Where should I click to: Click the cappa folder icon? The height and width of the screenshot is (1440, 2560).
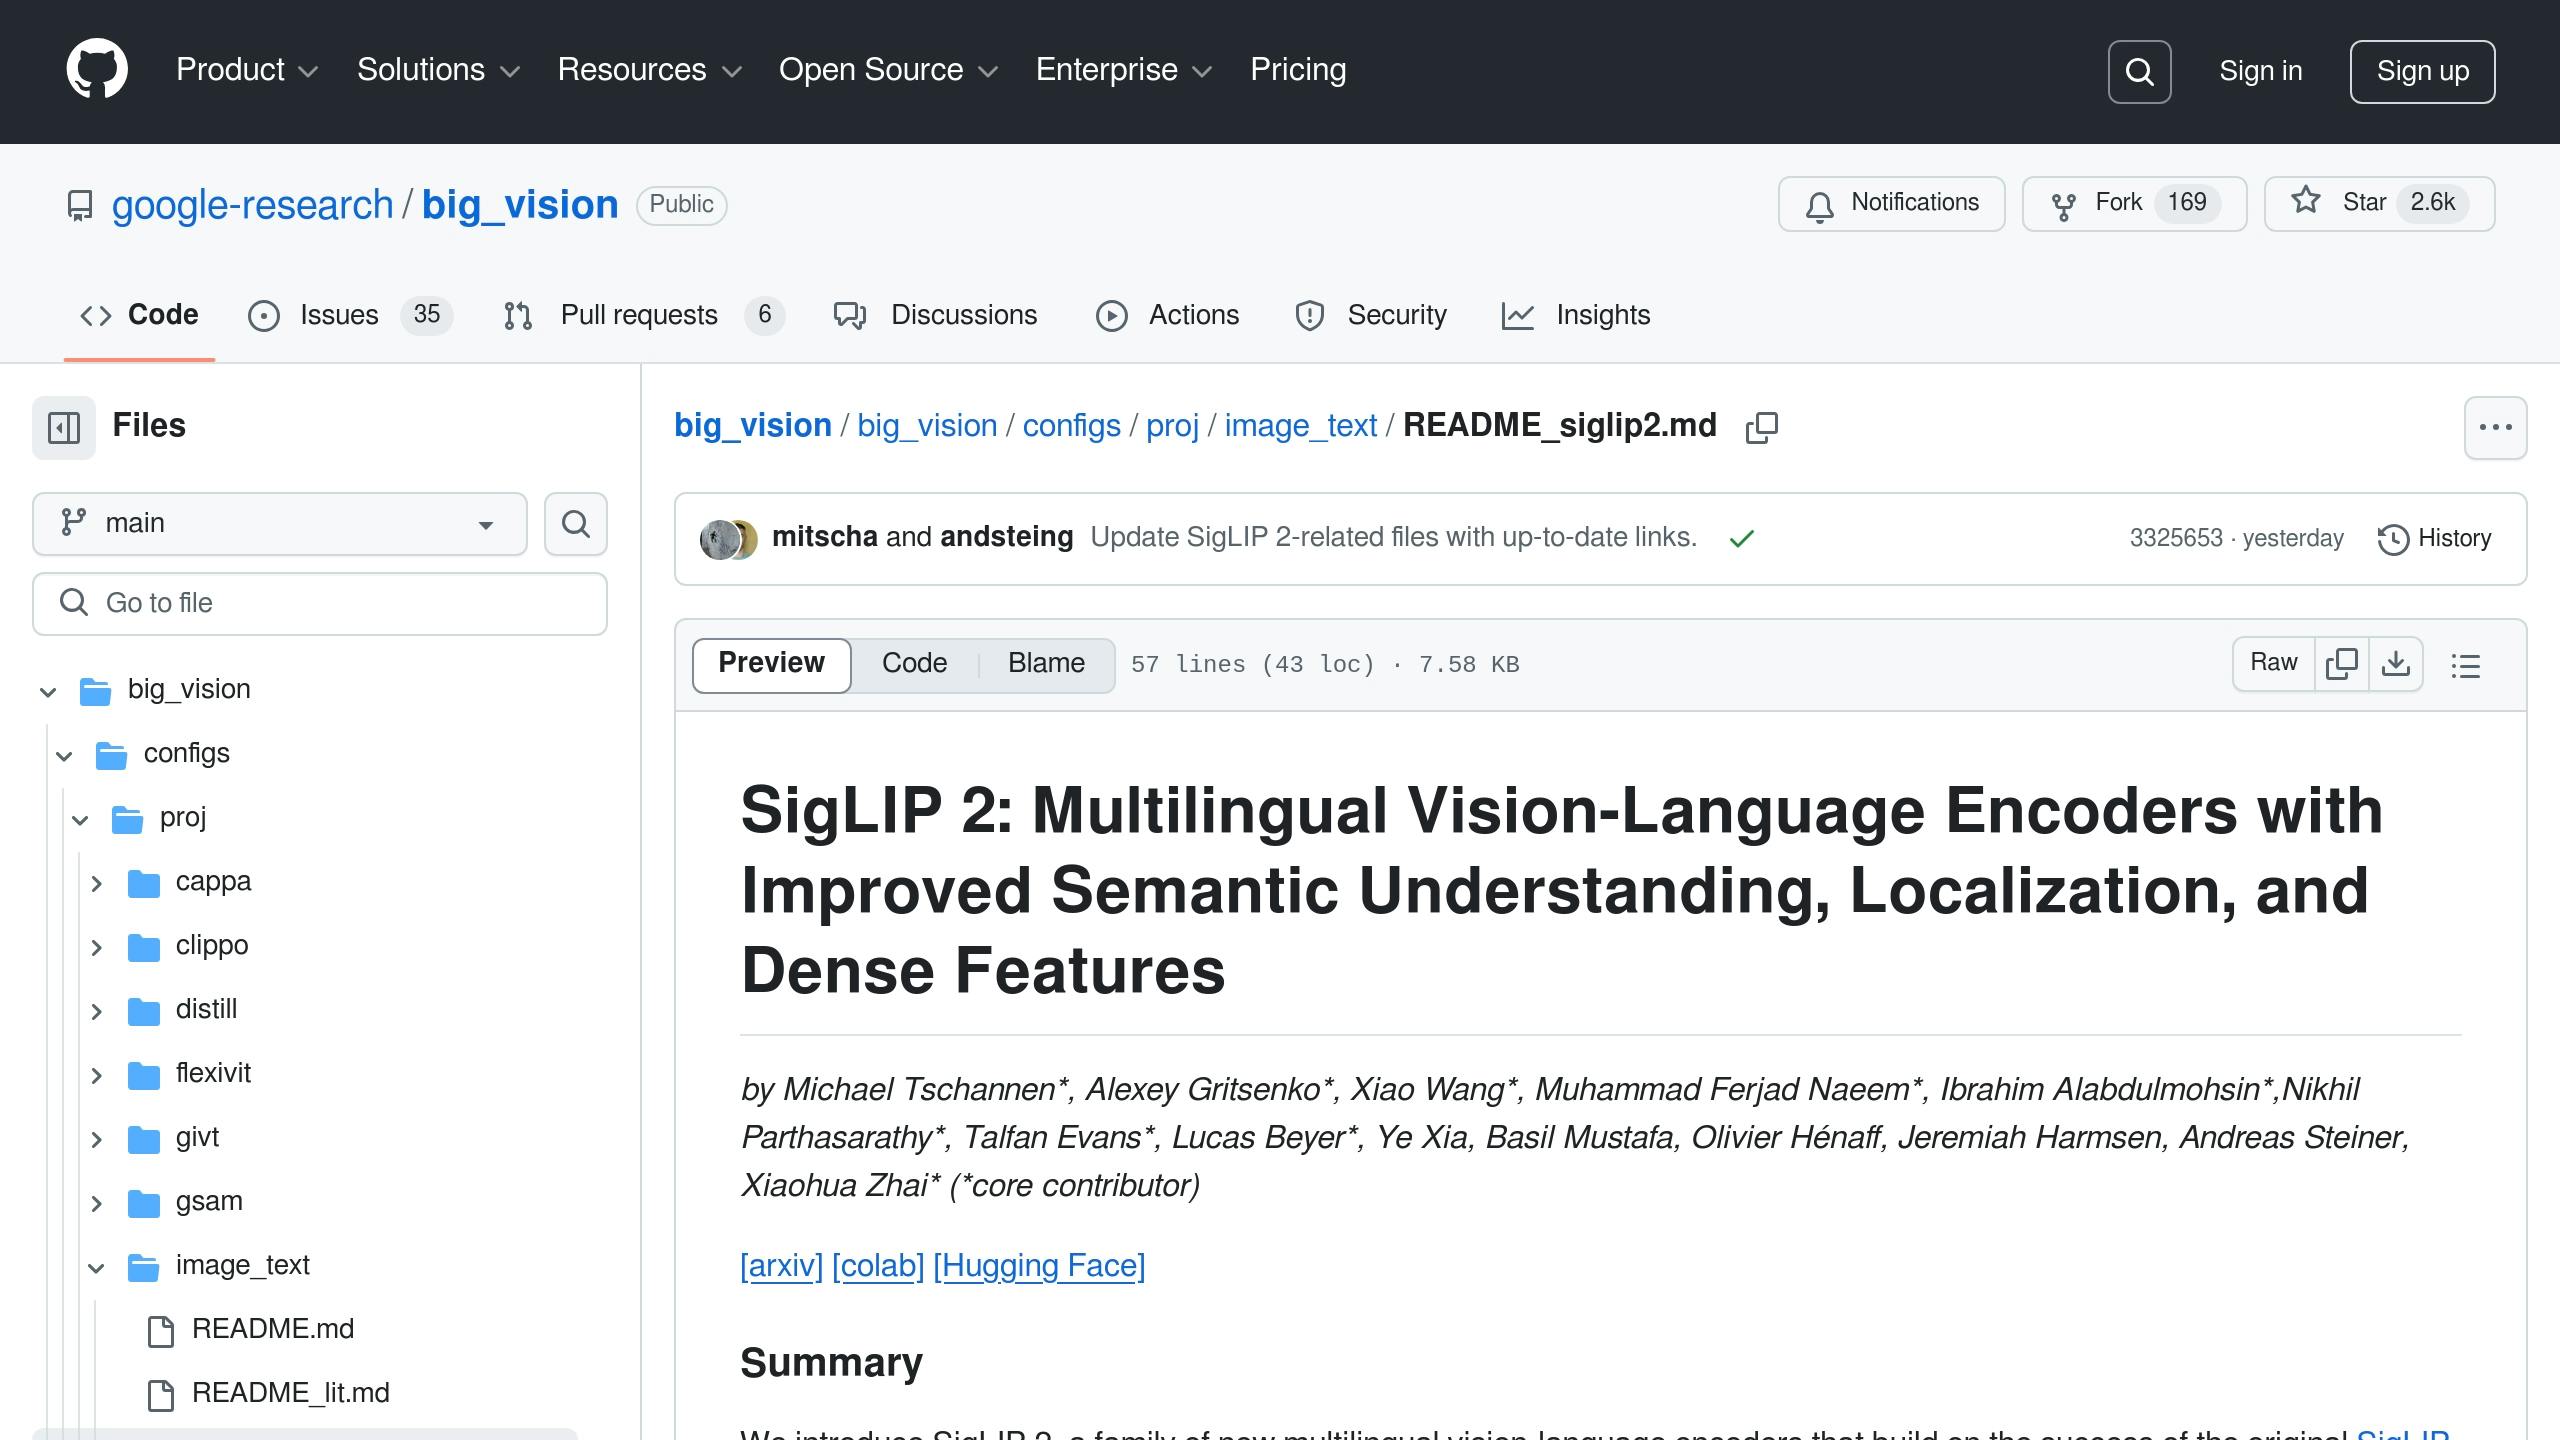tap(144, 883)
